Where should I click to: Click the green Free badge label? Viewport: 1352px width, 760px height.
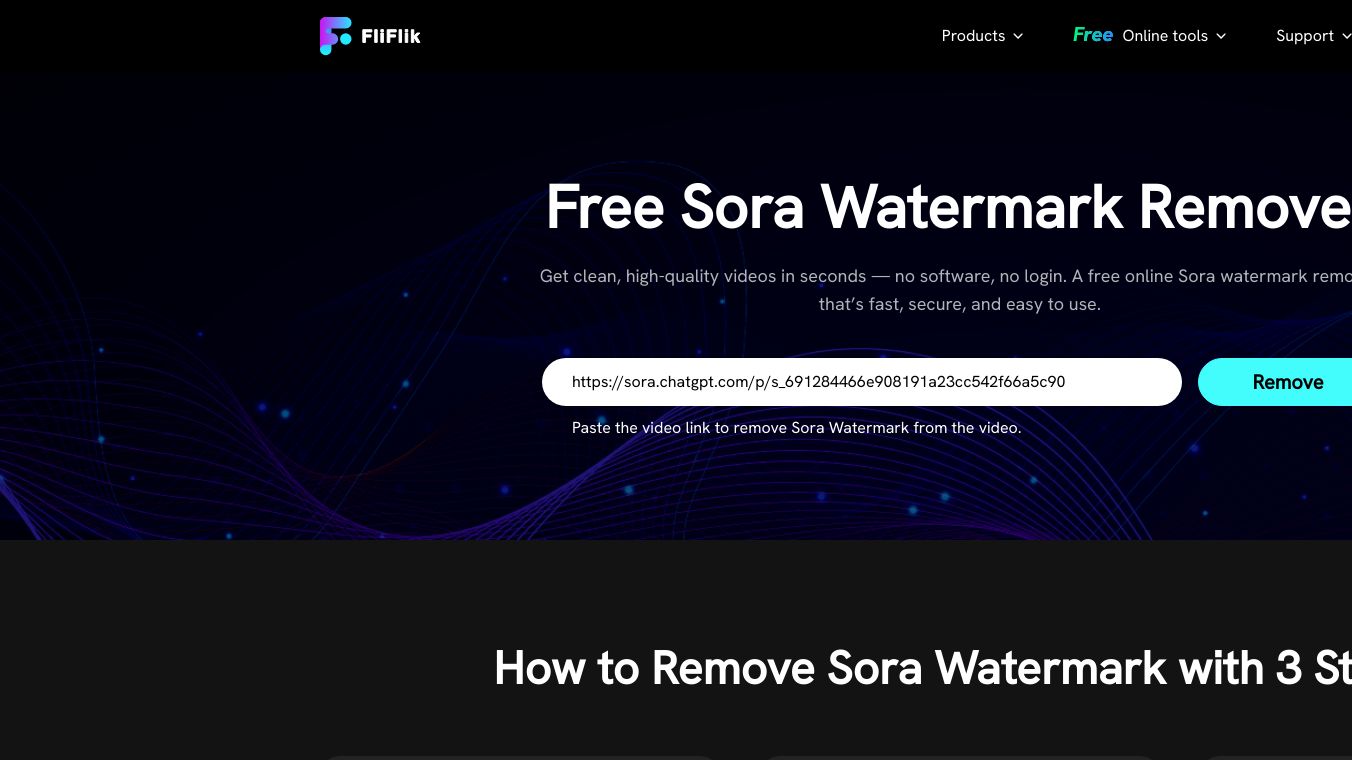pyautogui.click(x=1093, y=35)
